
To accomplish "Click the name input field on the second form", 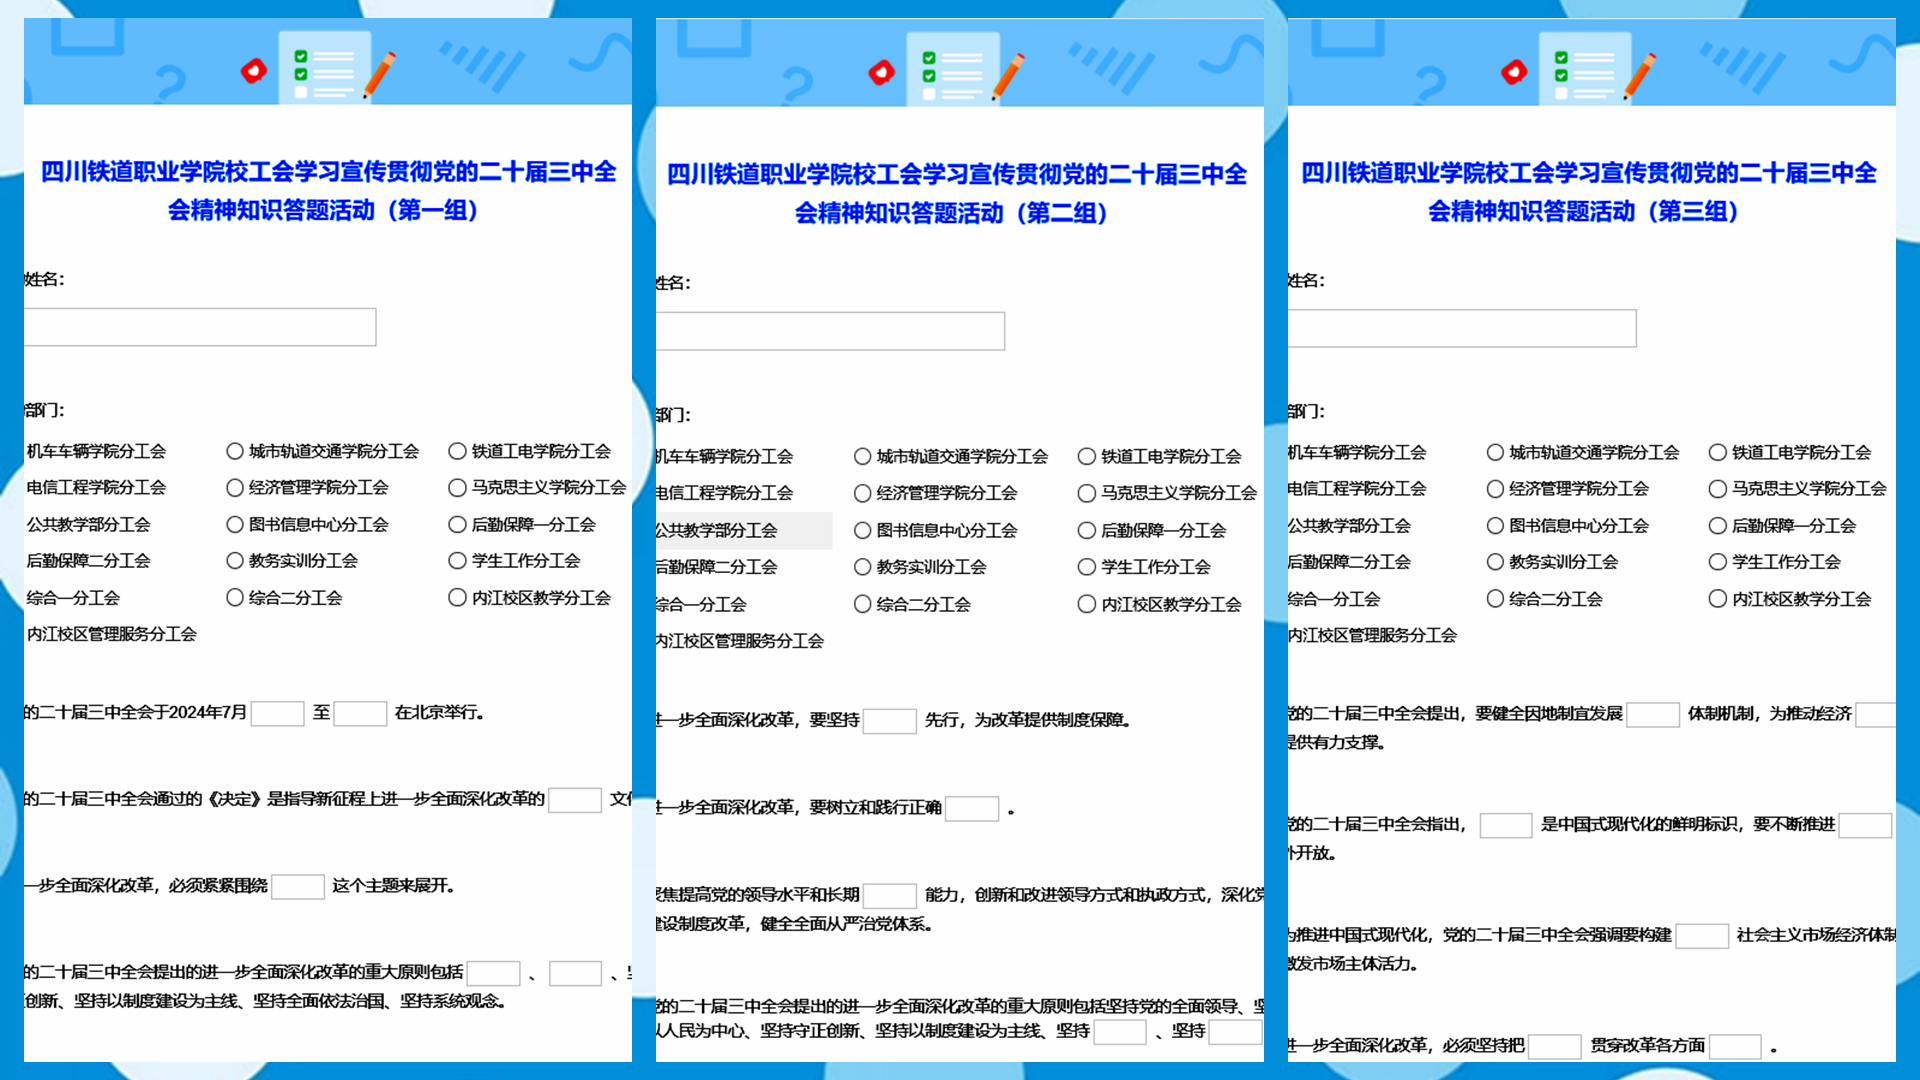I will pyautogui.click(x=830, y=330).
